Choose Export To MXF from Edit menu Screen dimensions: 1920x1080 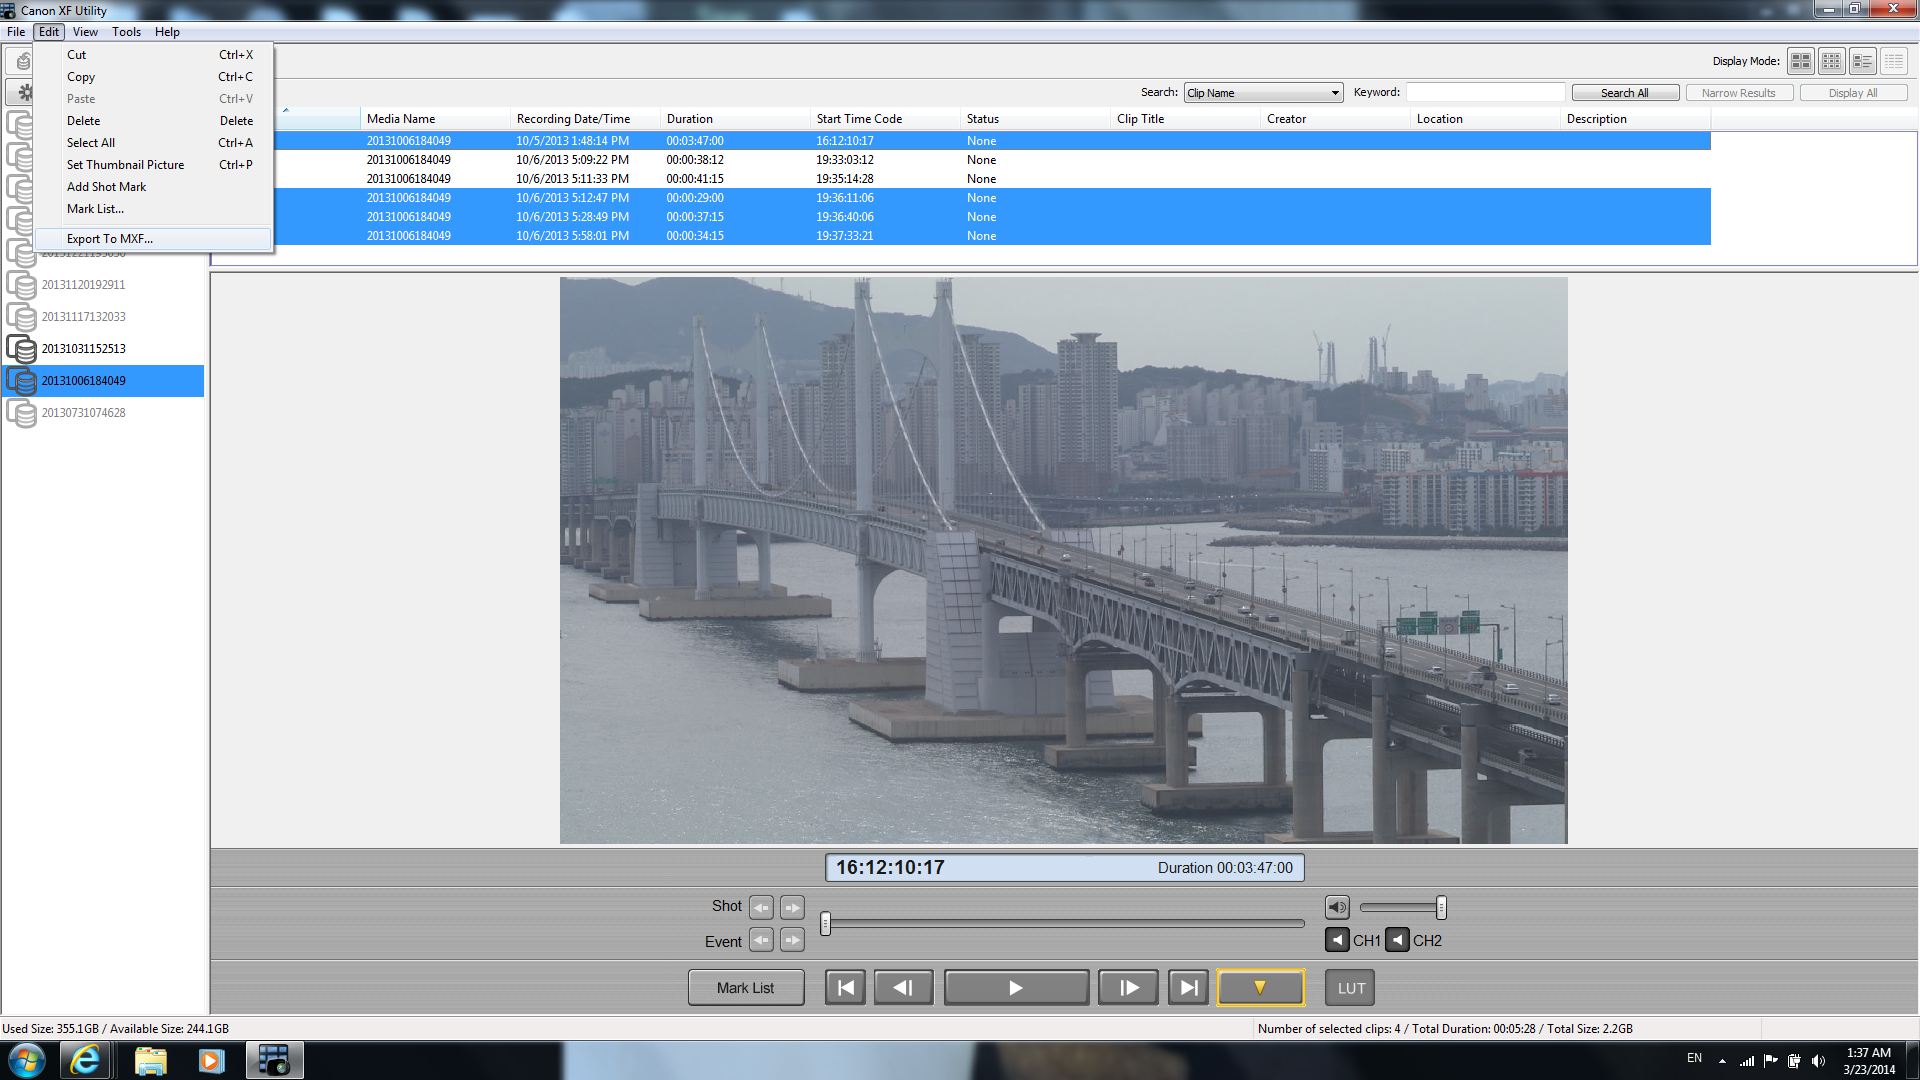[110, 239]
